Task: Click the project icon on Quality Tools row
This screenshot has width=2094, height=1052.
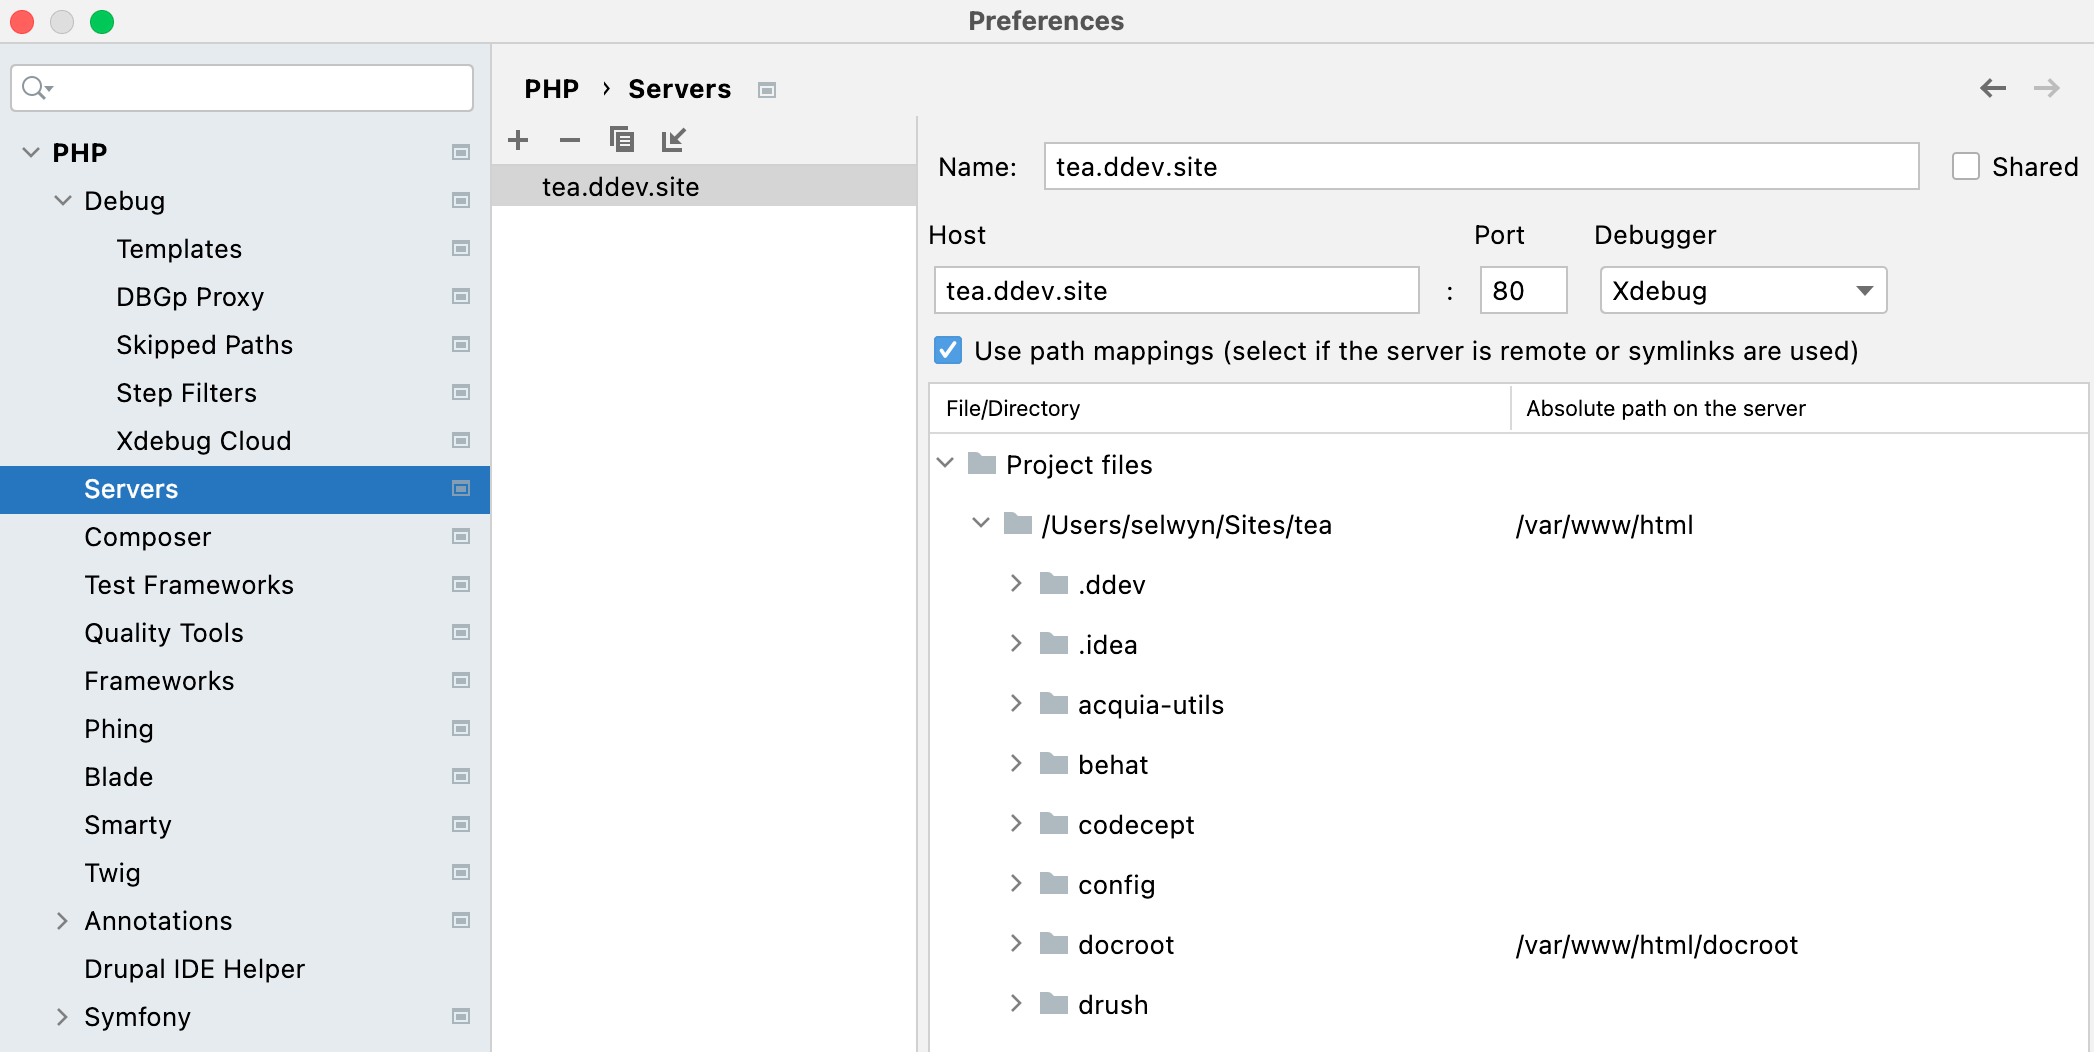Action: coord(461,632)
